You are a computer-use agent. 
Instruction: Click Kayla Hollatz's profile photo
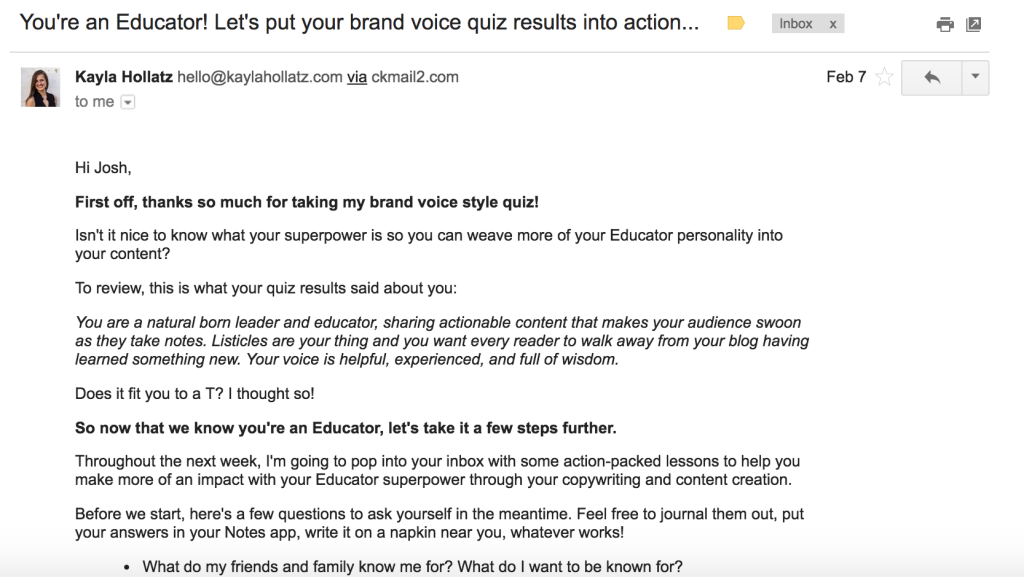[40, 87]
